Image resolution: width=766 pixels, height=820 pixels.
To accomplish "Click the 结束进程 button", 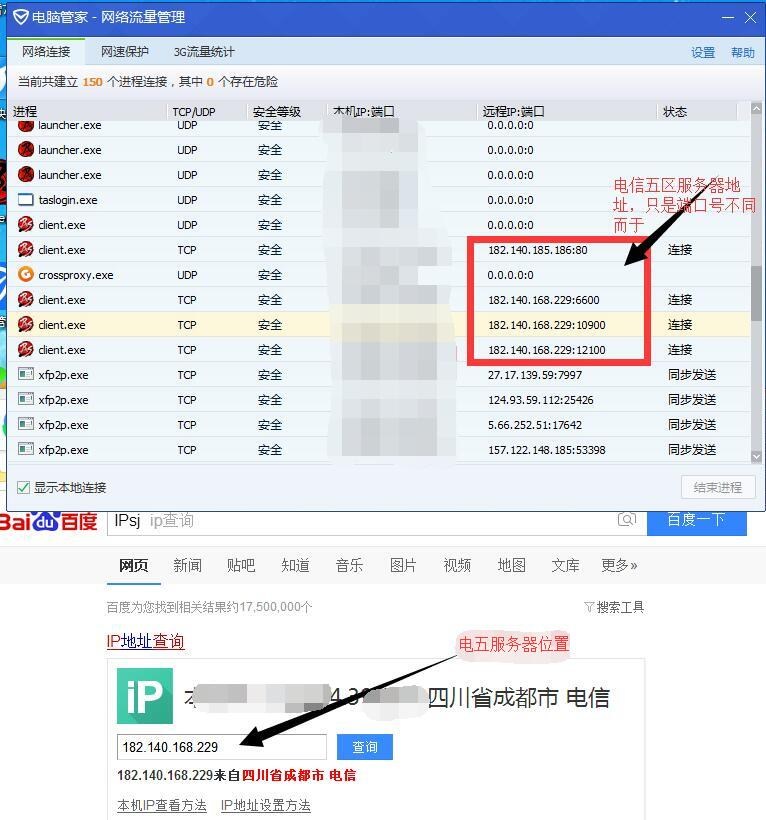I will click(718, 487).
